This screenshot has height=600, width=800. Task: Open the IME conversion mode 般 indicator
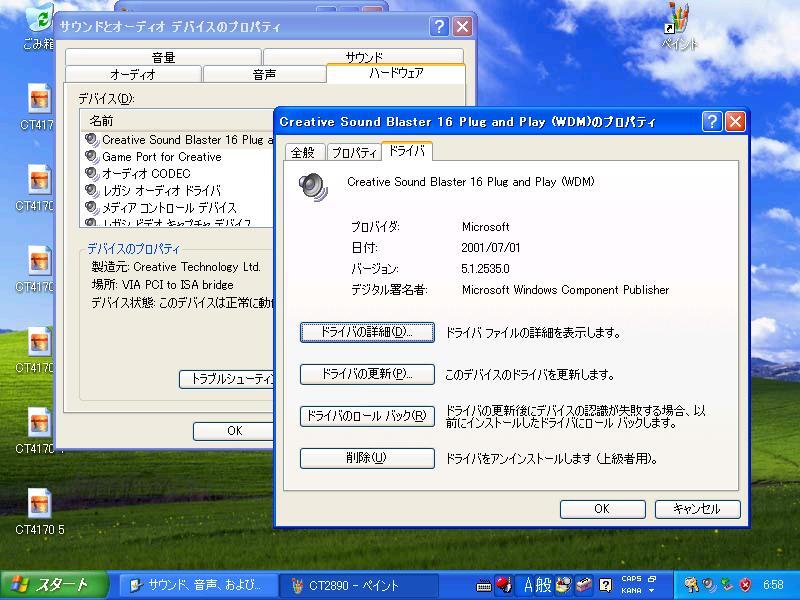(x=543, y=585)
